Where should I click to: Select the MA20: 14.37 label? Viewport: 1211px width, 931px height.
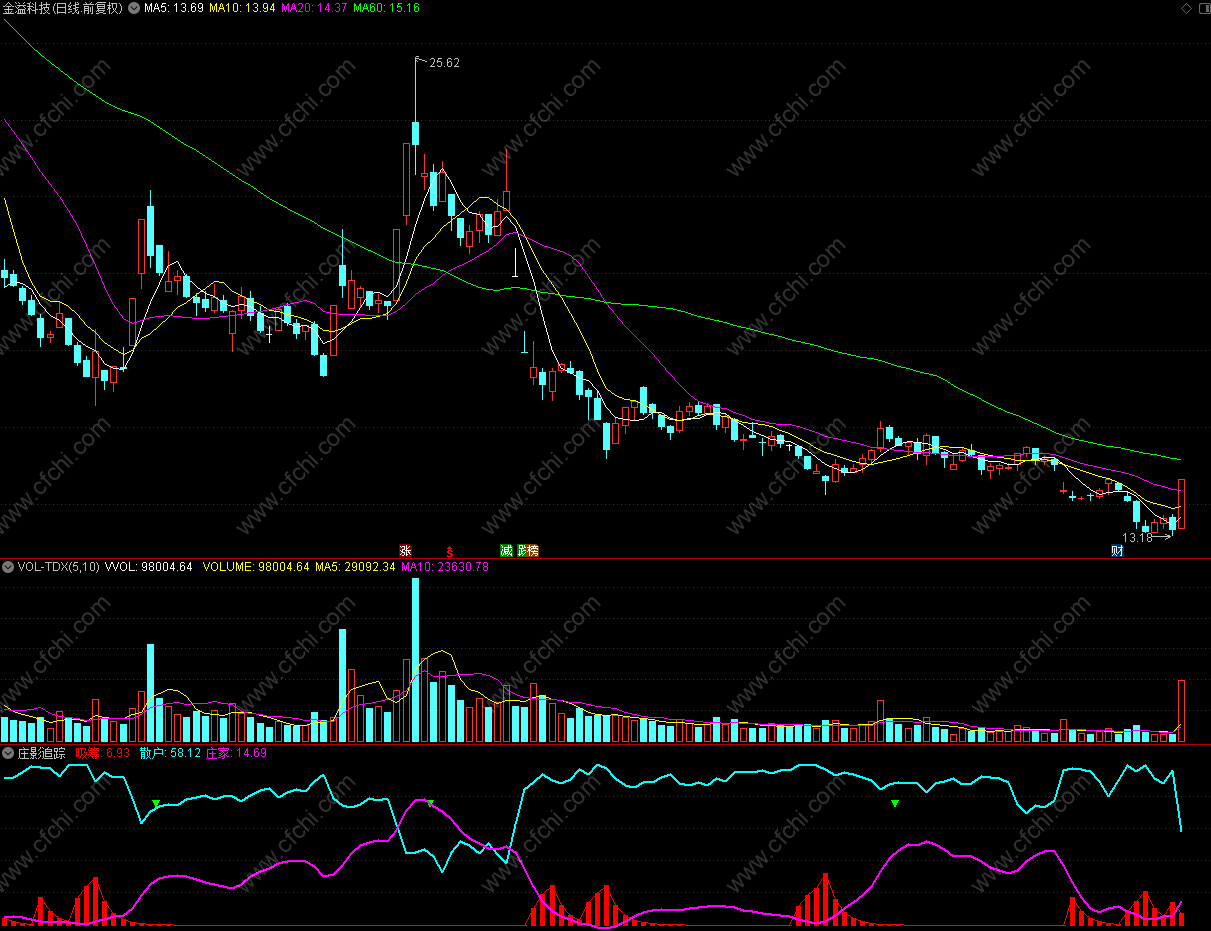(314, 8)
